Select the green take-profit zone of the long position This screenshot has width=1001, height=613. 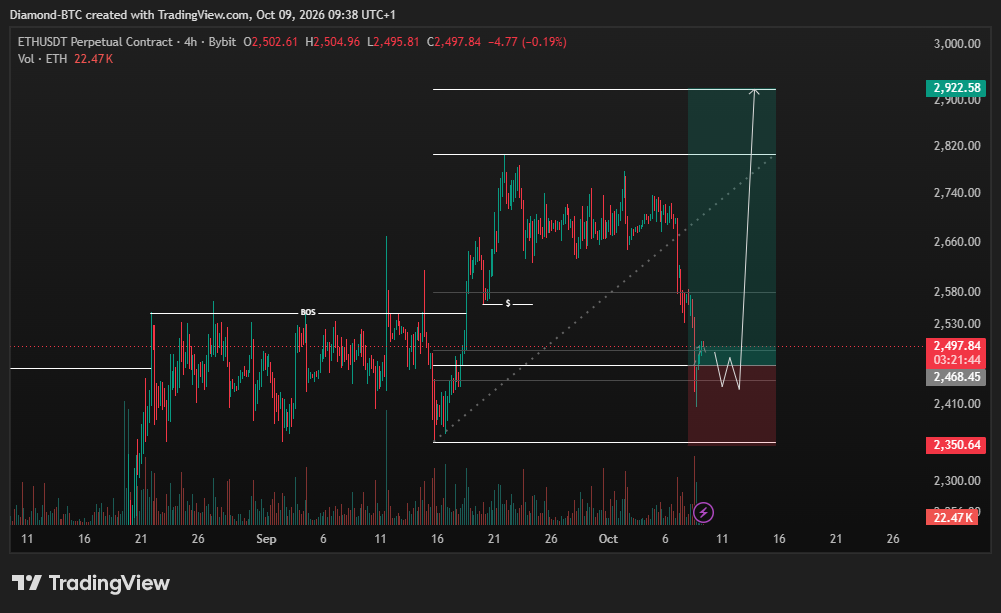pos(732,227)
